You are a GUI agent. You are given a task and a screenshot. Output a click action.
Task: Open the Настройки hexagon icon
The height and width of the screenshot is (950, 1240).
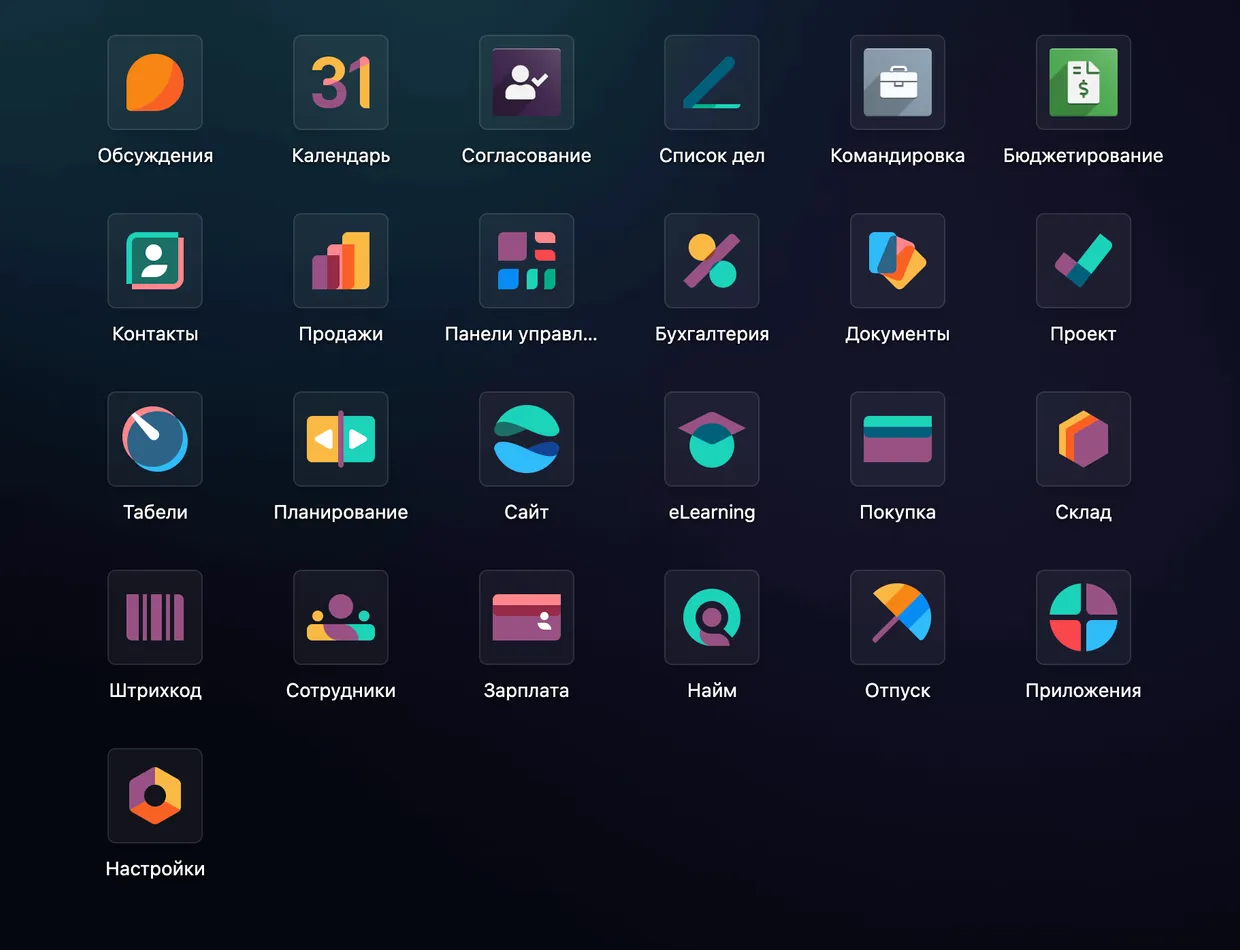point(155,796)
